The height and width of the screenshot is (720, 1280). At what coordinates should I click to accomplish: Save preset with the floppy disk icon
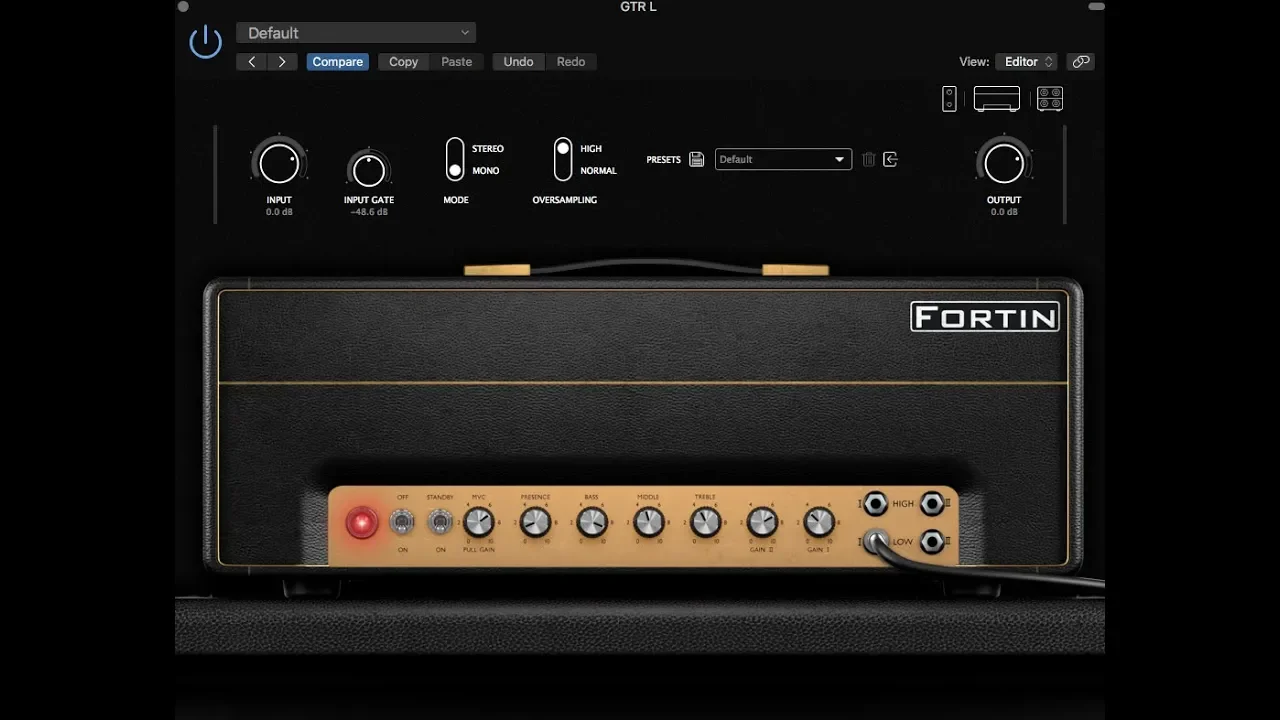click(x=697, y=159)
